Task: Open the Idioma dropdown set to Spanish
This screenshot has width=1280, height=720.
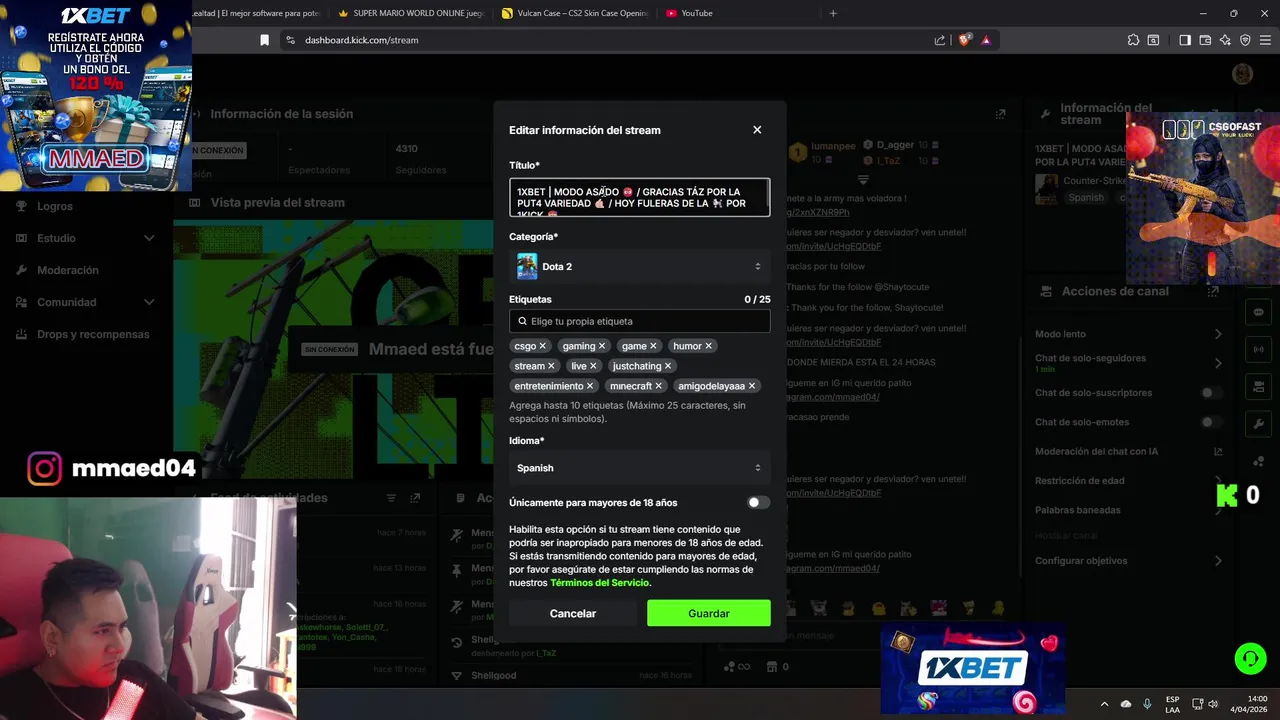Action: [x=640, y=468]
